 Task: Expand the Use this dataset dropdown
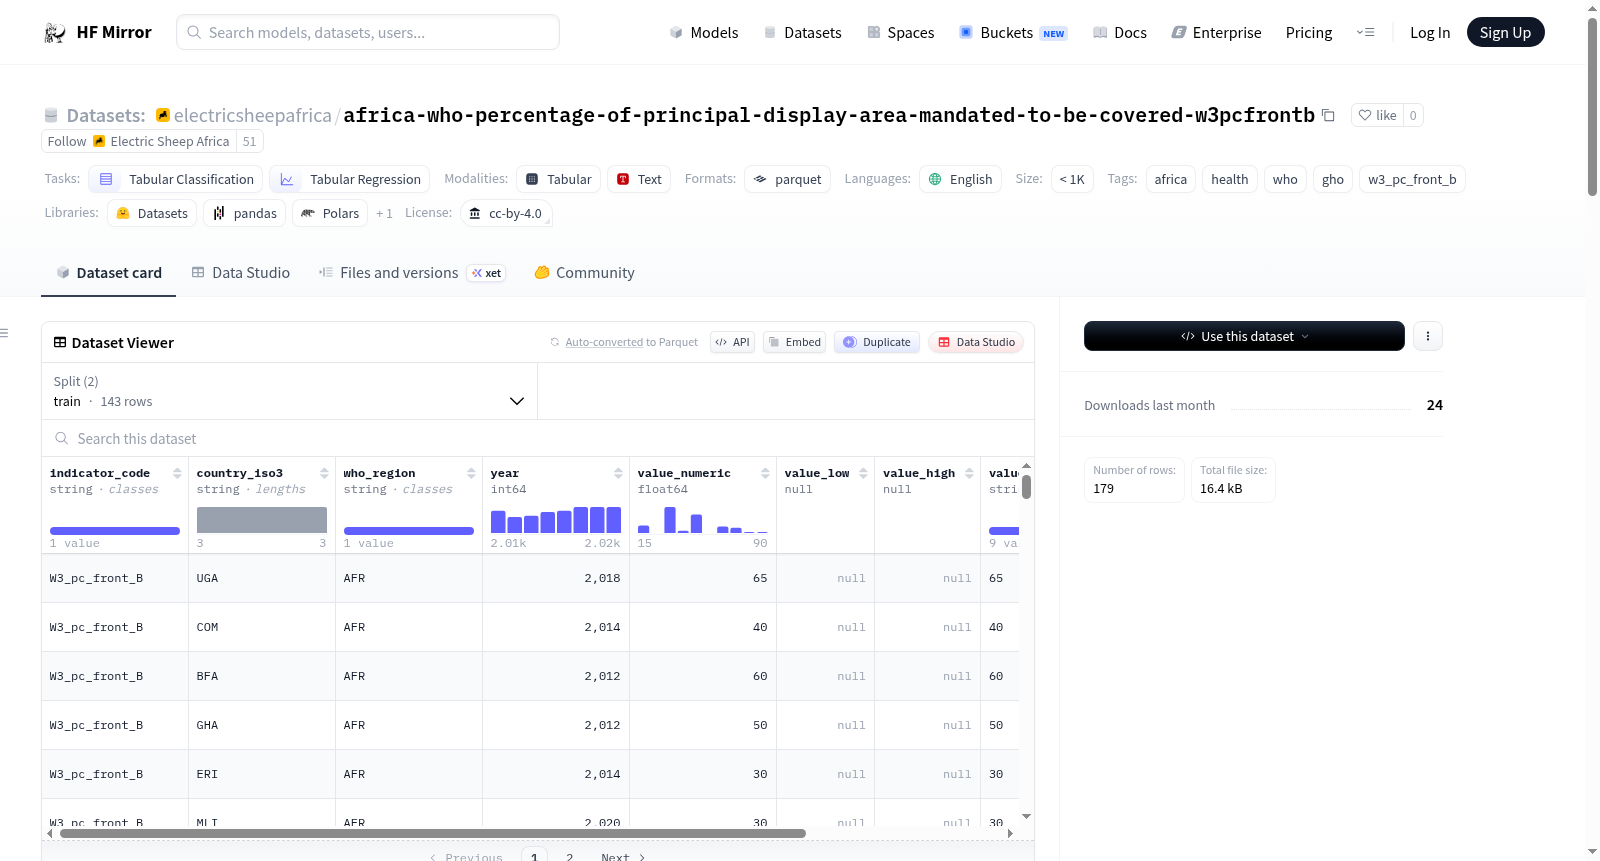click(x=1244, y=336)
